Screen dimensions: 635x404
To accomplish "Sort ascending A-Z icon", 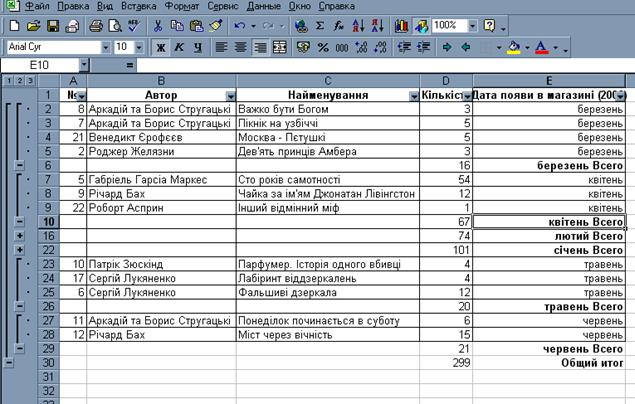I will (358, 26).
